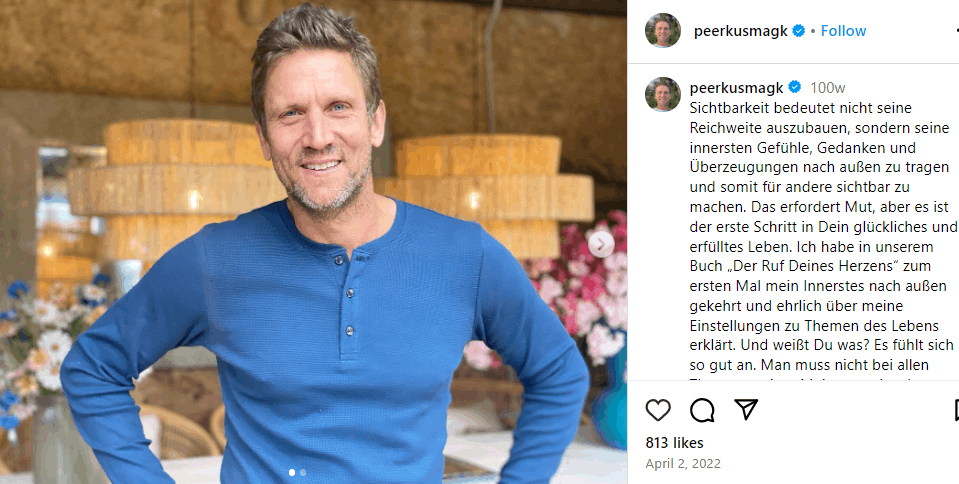Click verified badge beside caption username

pos(794,87)
